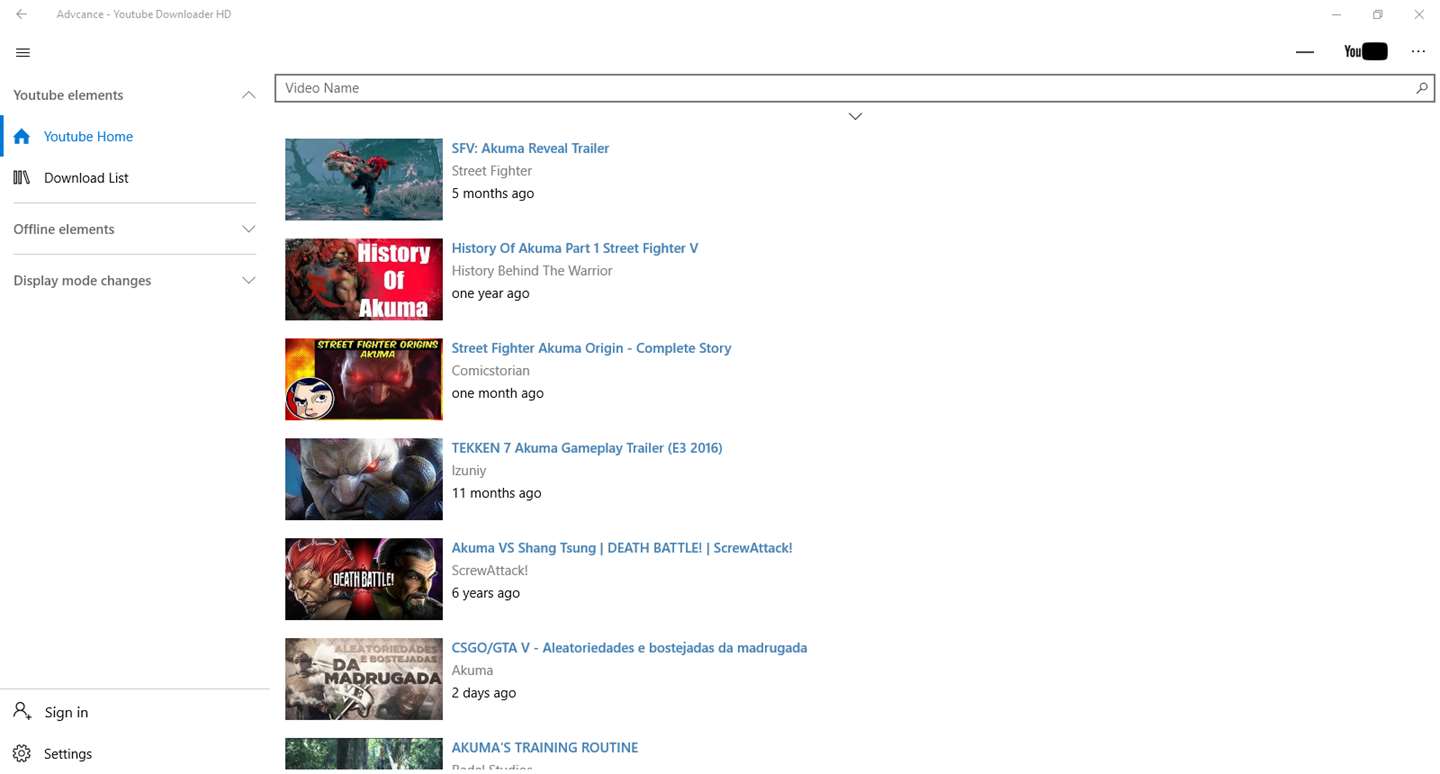This screenshot has width=1440, height=774.
Task: Click the Da Madrugada thumbnail
Action: point(364,679)
